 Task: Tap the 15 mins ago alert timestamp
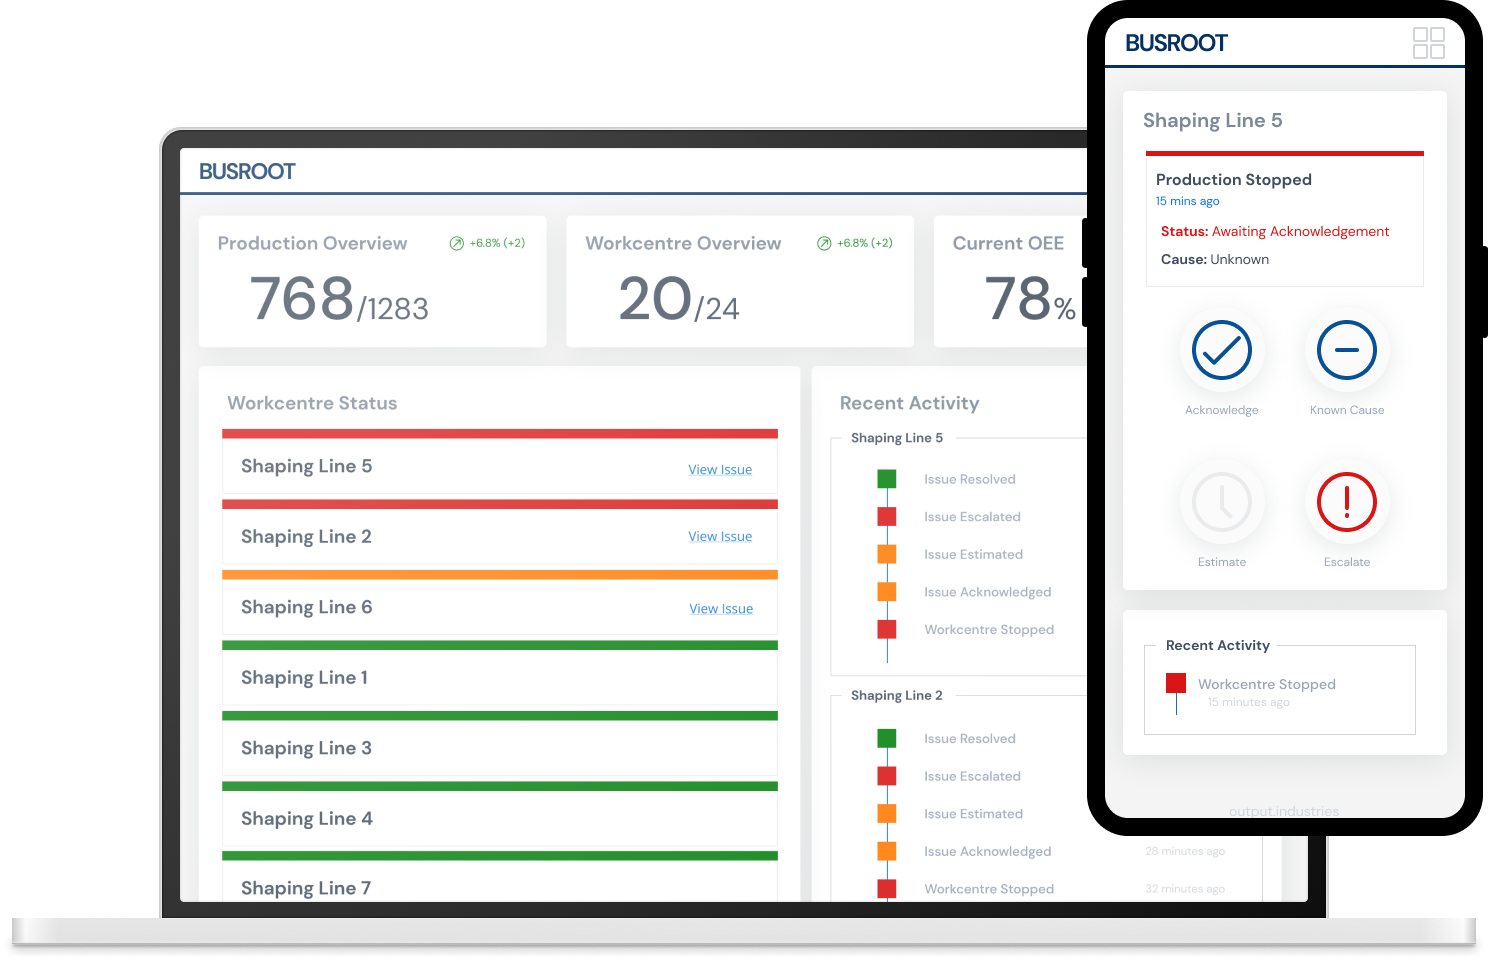click(x=1188, y=201)
